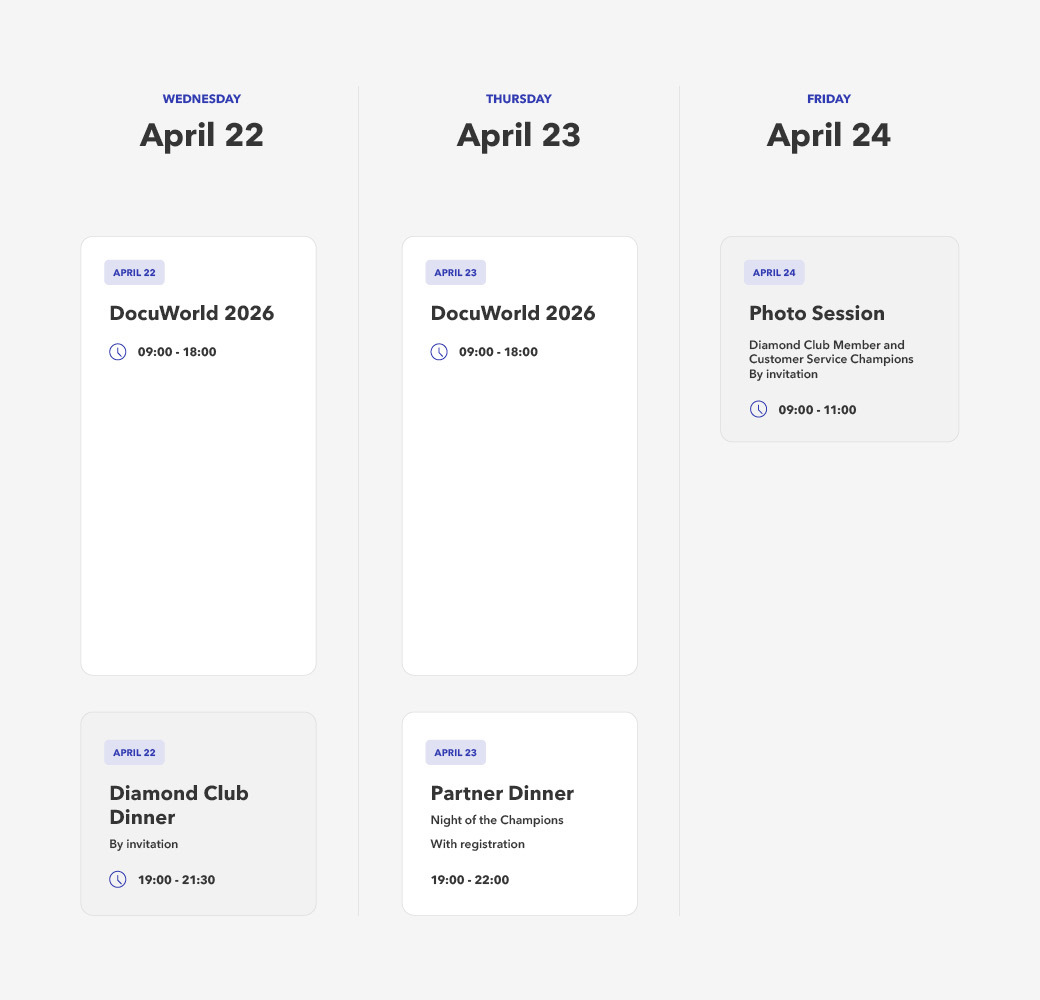Open the Diamond Club Dinner event title
The height and width of the screenshot is (1000, 1040).
[178, 805]
